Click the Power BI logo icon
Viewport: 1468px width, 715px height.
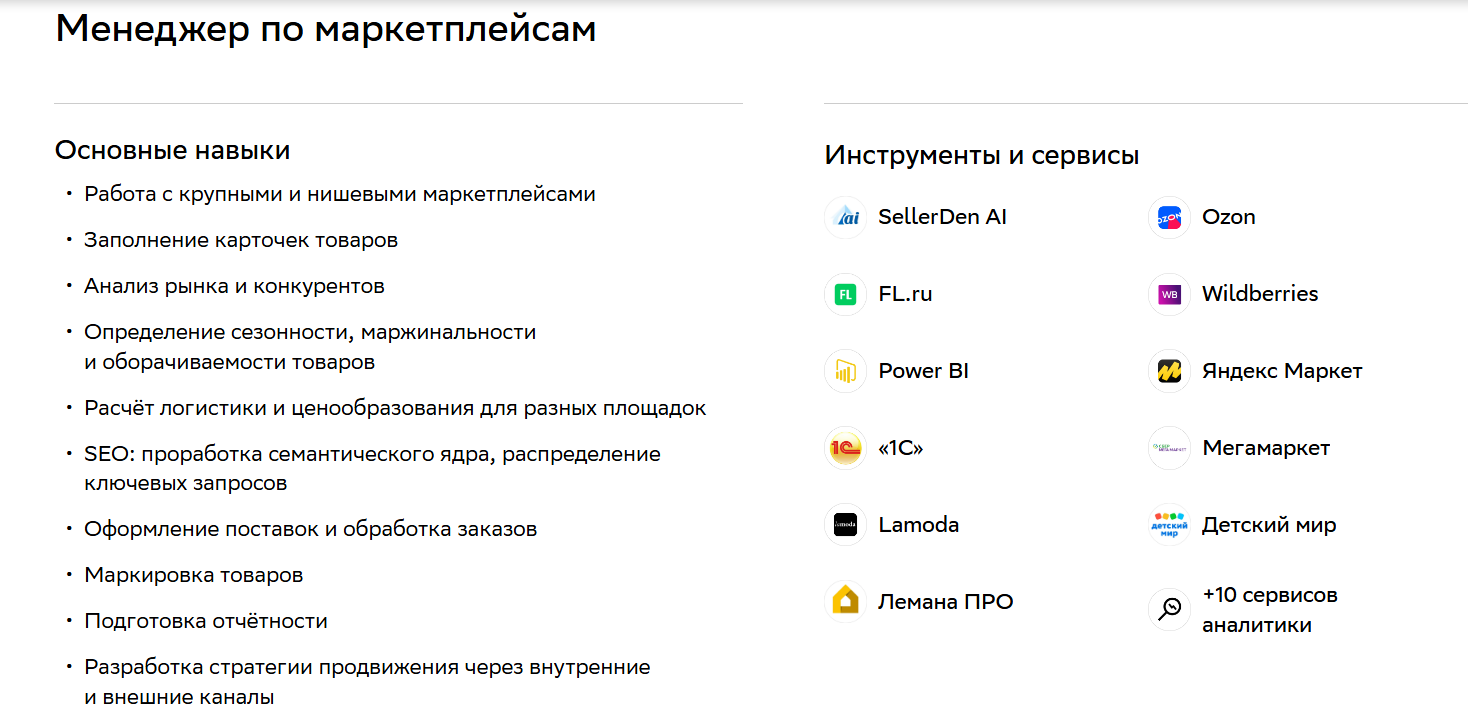pyautogui.click(x=845, y=371)
